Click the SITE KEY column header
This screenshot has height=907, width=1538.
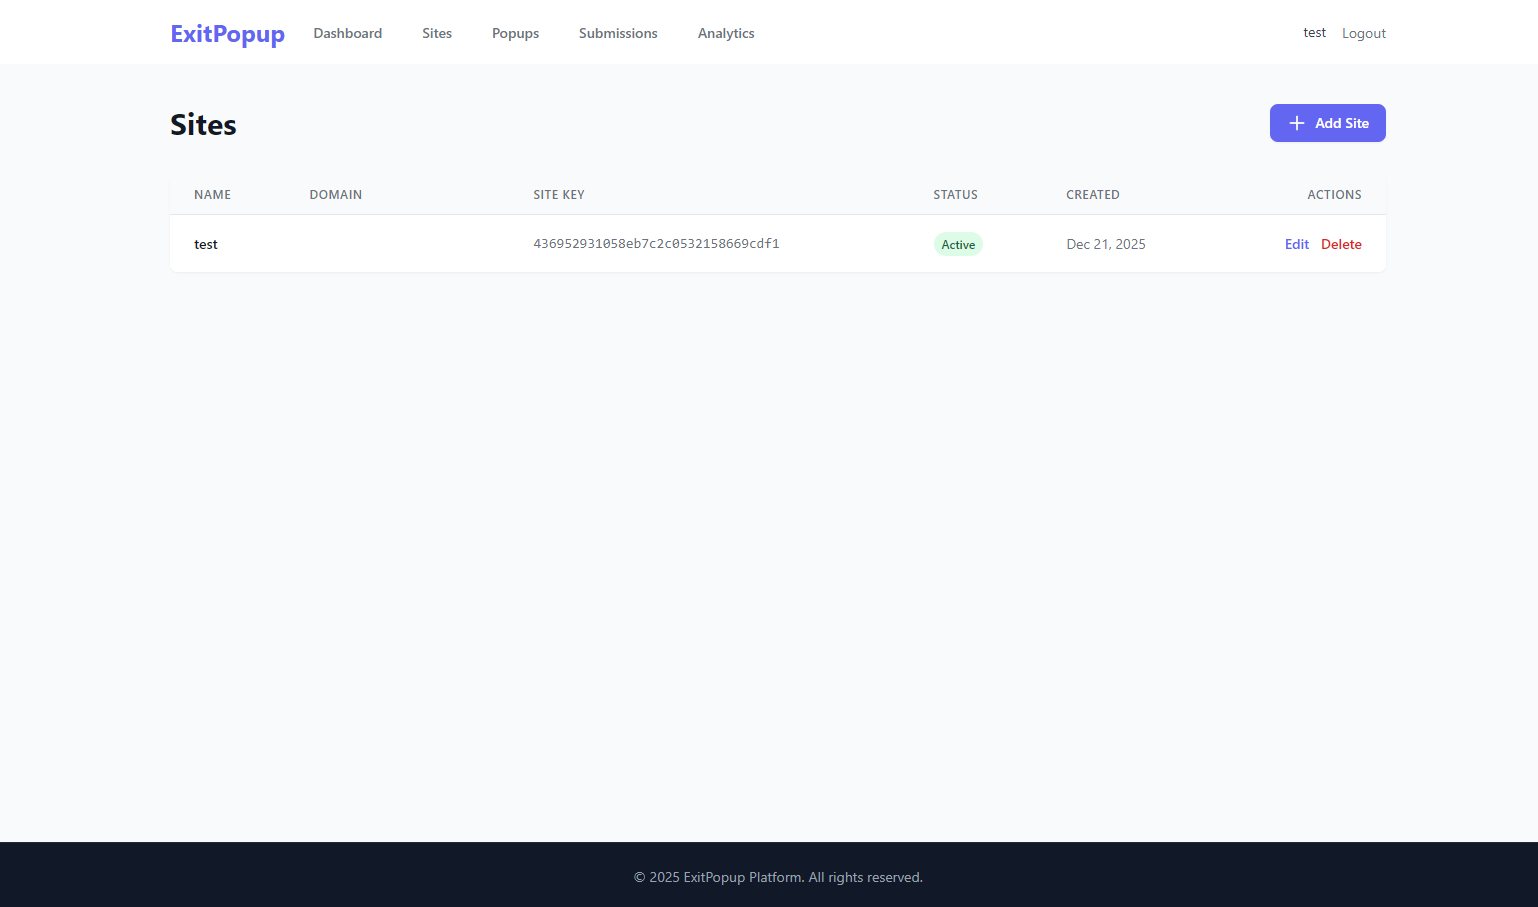tap(558, 195)
